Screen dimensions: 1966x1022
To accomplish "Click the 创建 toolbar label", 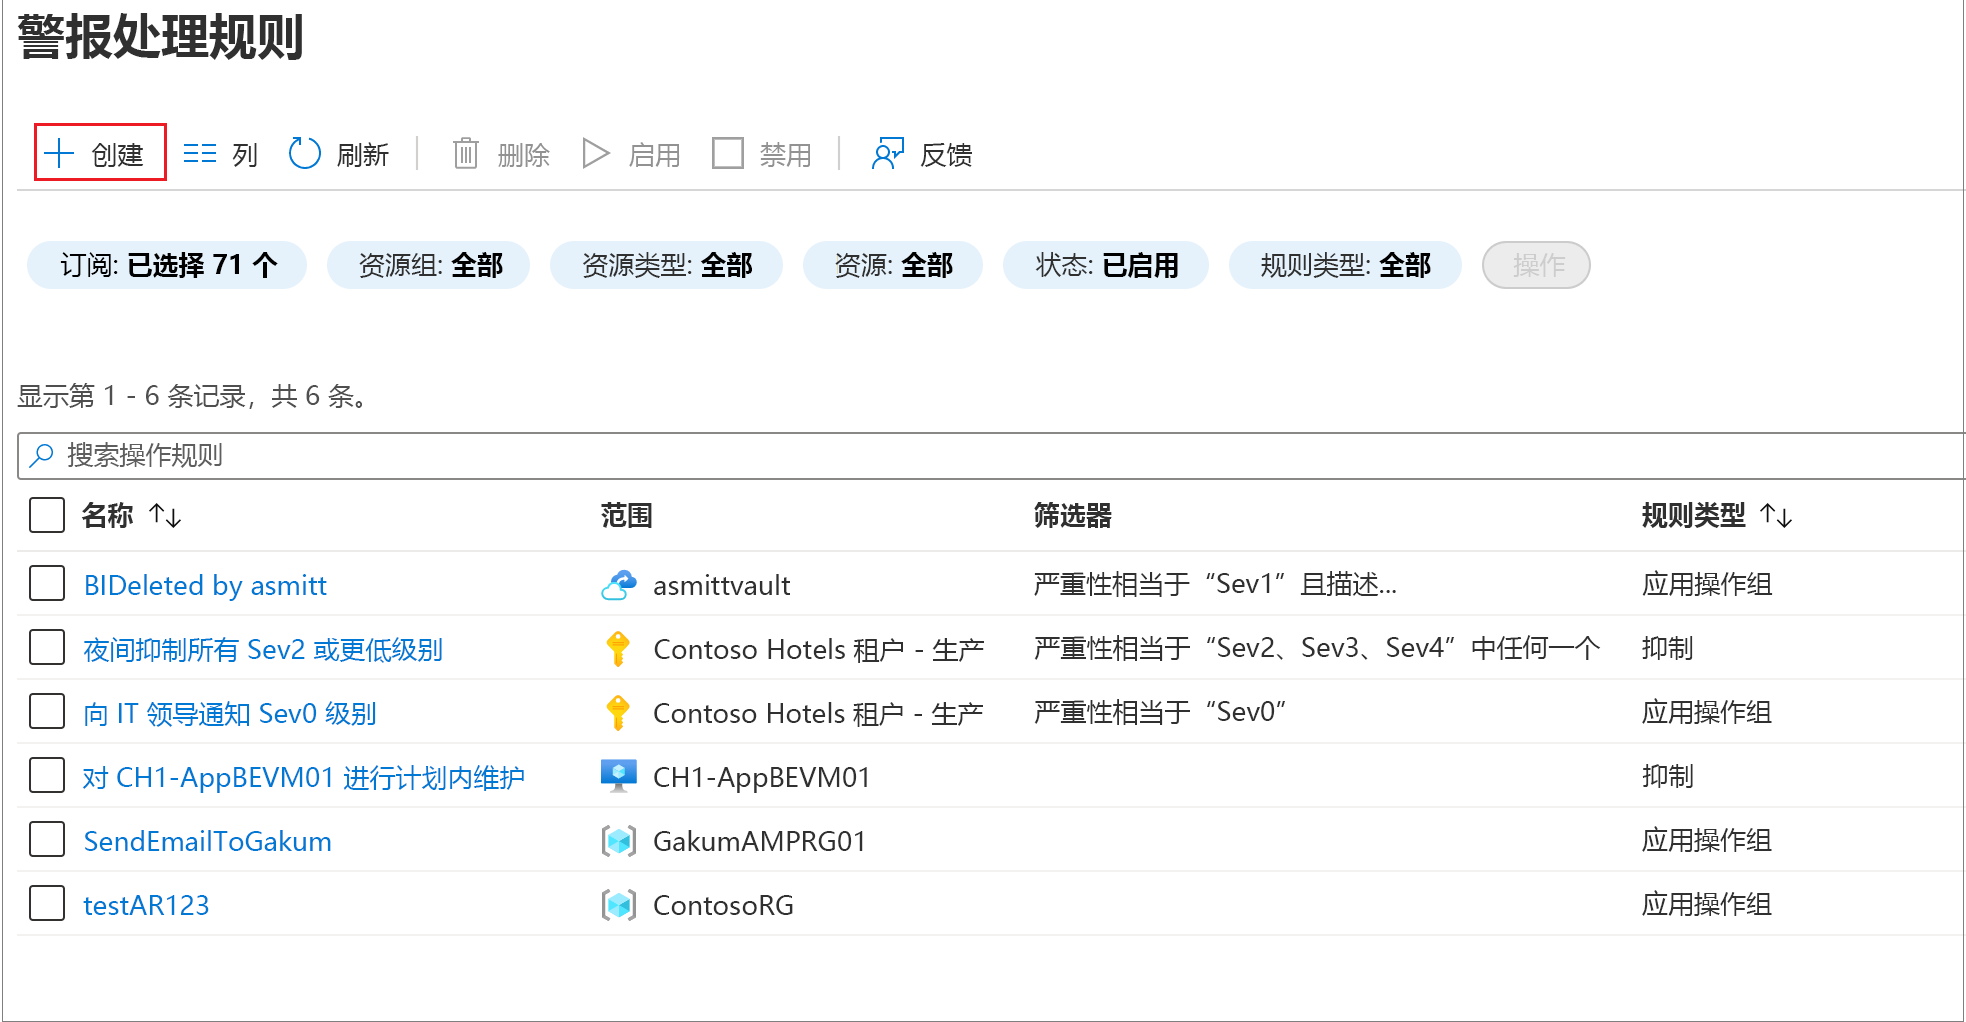I will point(118,155).
